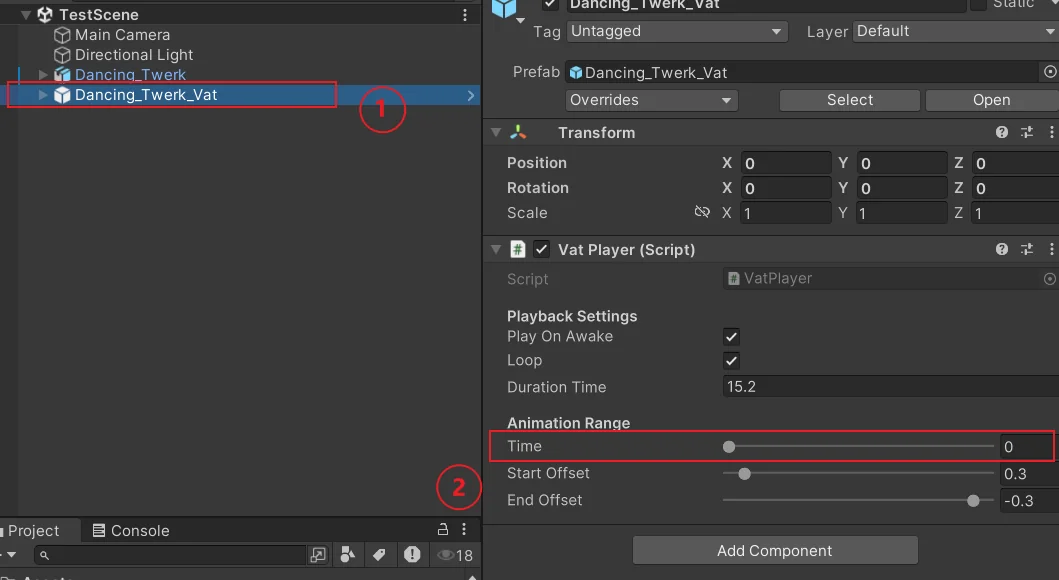Image resolution: width=1059 pixels, height=580 pixels.
Task: Open Transform component kebab menu
Action: [1051, 132]
